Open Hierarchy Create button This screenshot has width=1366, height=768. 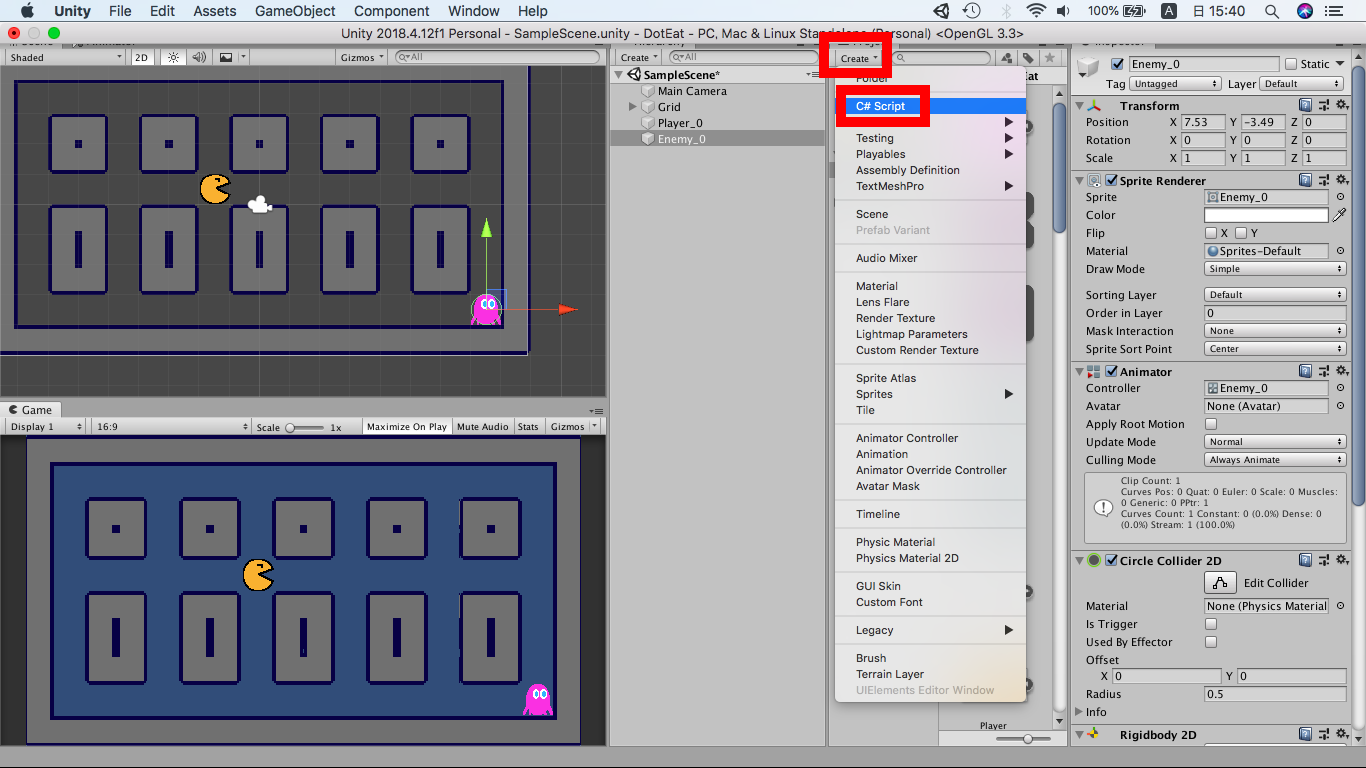point(639,58)
